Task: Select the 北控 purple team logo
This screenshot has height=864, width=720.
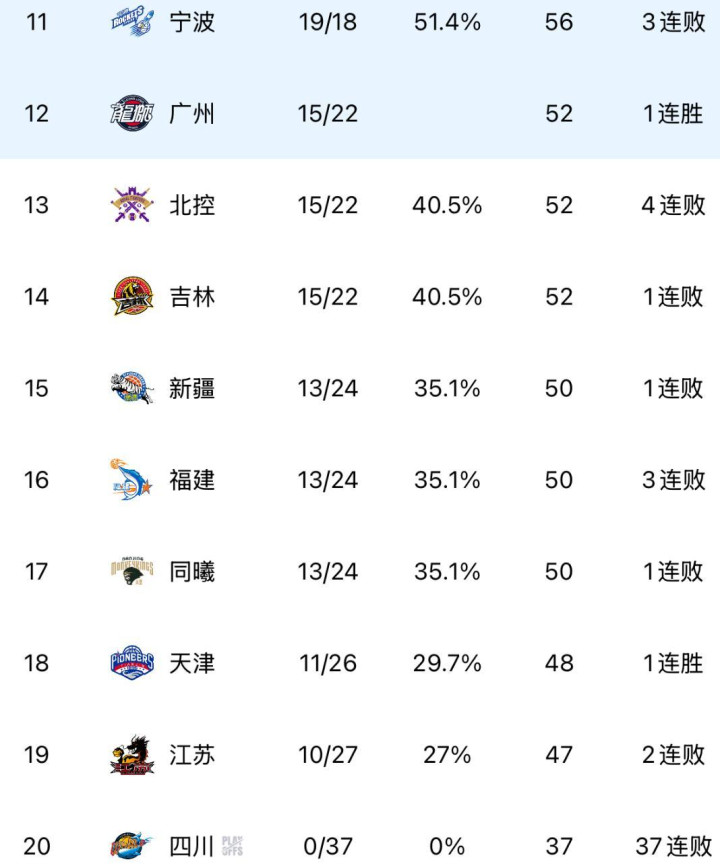Action: 132,205
